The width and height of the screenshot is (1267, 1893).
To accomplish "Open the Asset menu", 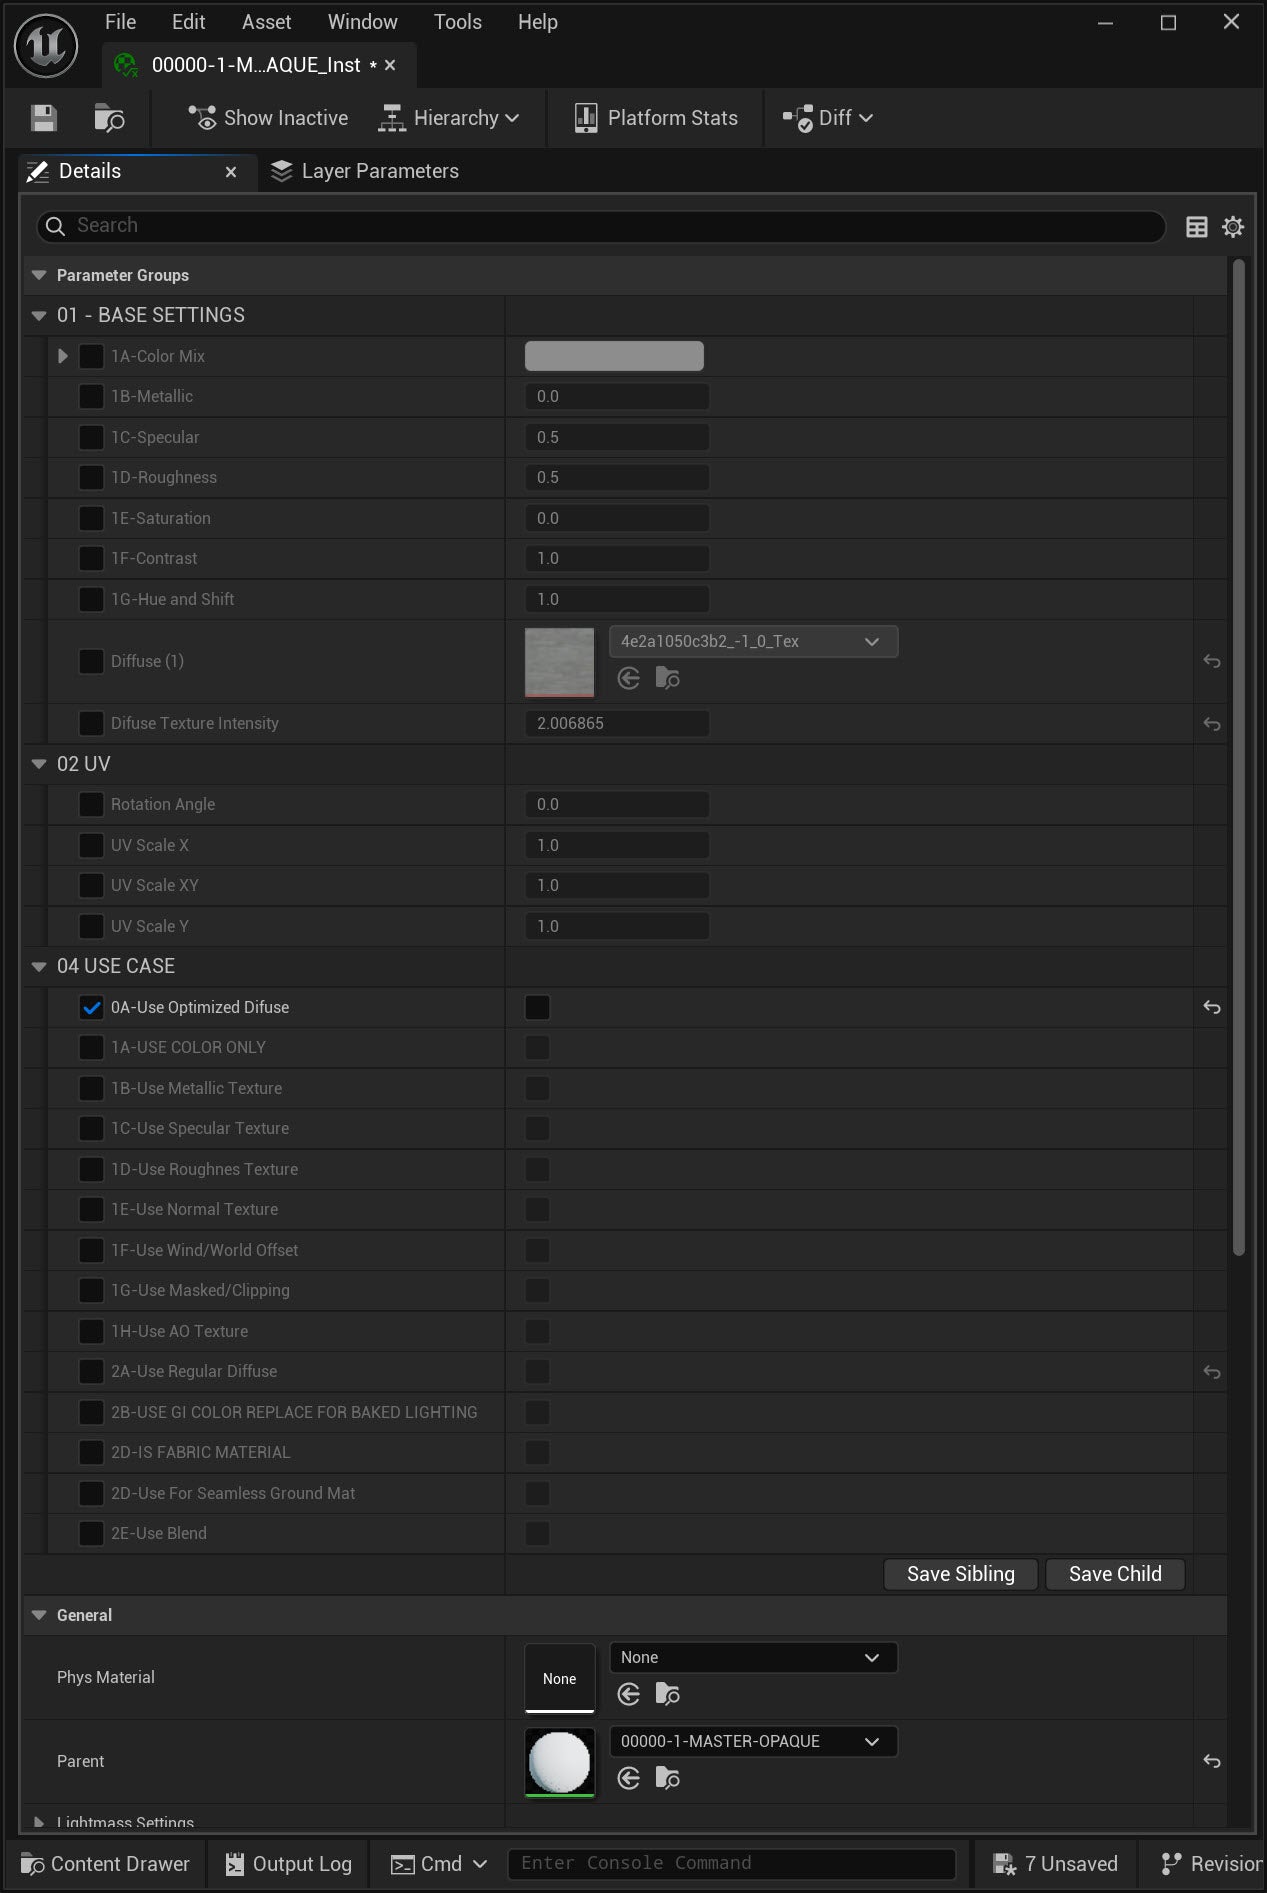I will coord(267,21).
